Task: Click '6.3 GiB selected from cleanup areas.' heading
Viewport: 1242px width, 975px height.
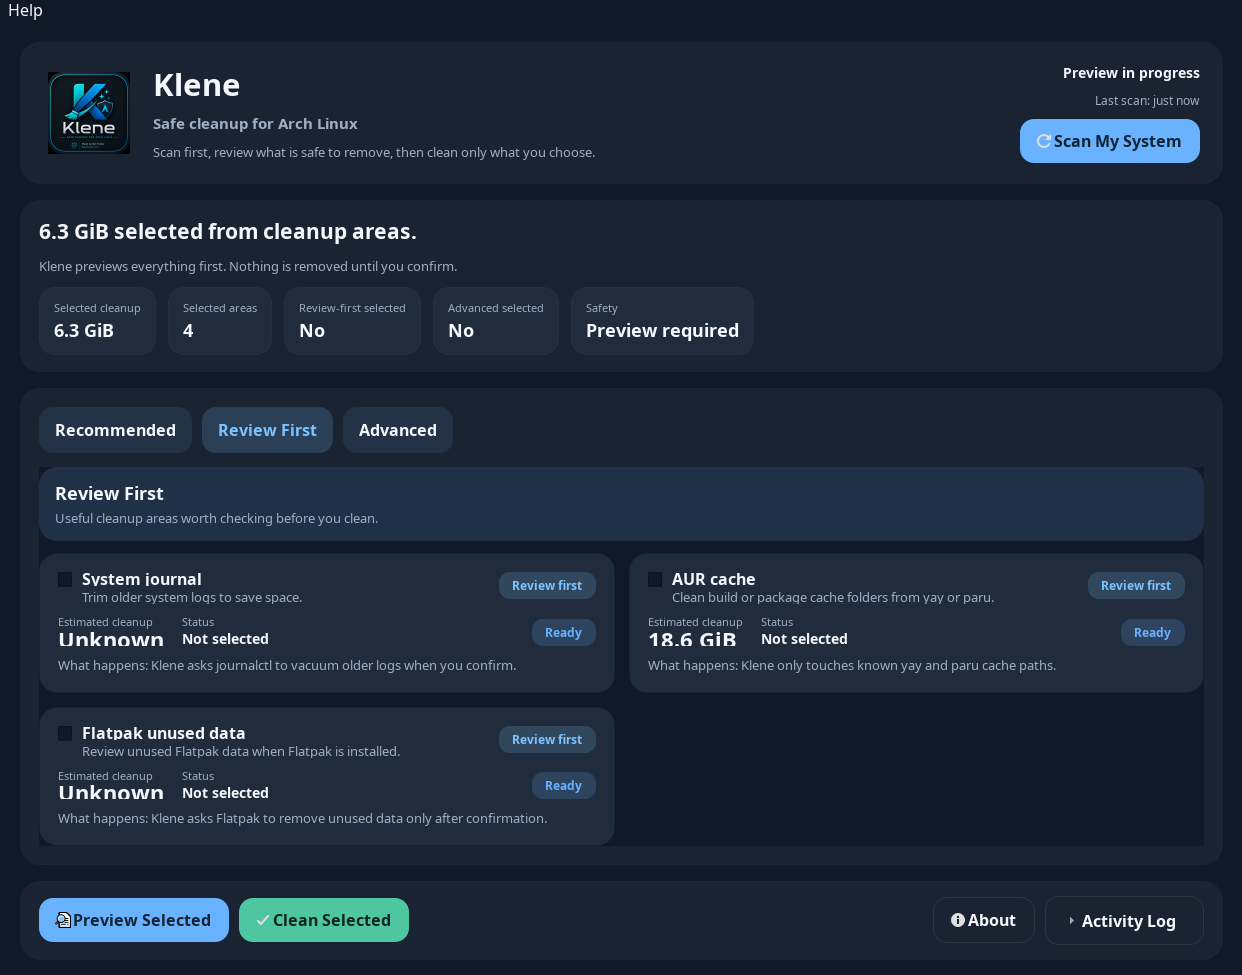Action: [x=228, y=232]
